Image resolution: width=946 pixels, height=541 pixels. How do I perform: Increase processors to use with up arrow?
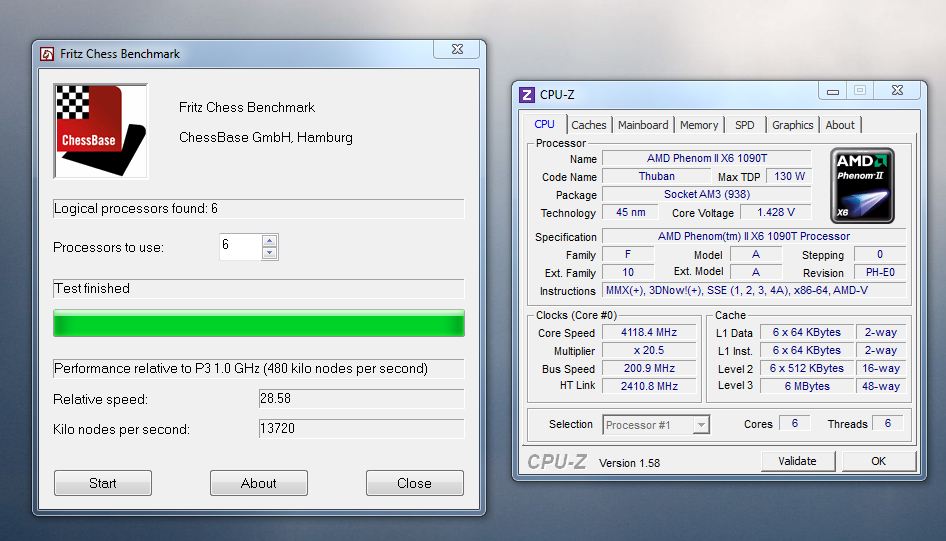(x=270, y=241)
